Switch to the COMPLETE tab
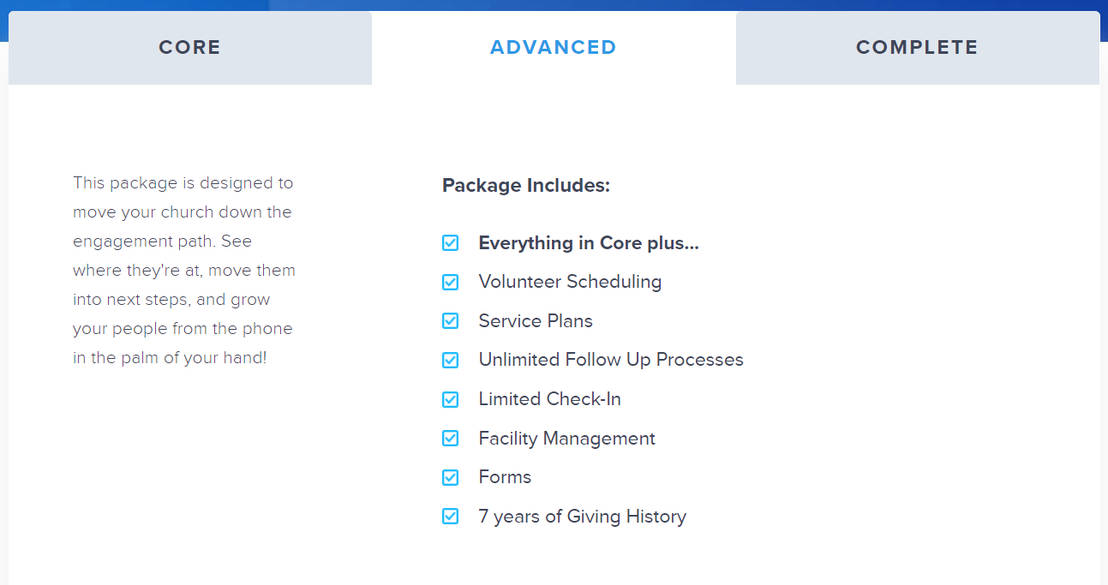Screen dimensions: 1108x585 click(x=916, y=47)
